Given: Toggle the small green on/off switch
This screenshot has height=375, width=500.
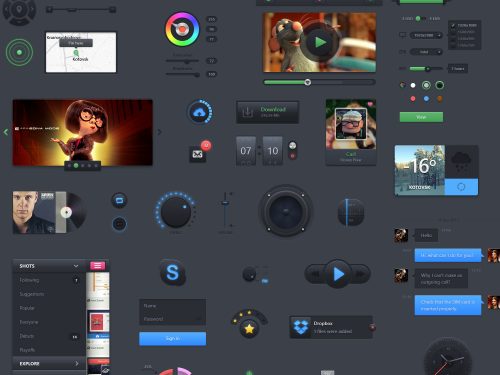Looking at the screenshot, I should 420,19.
